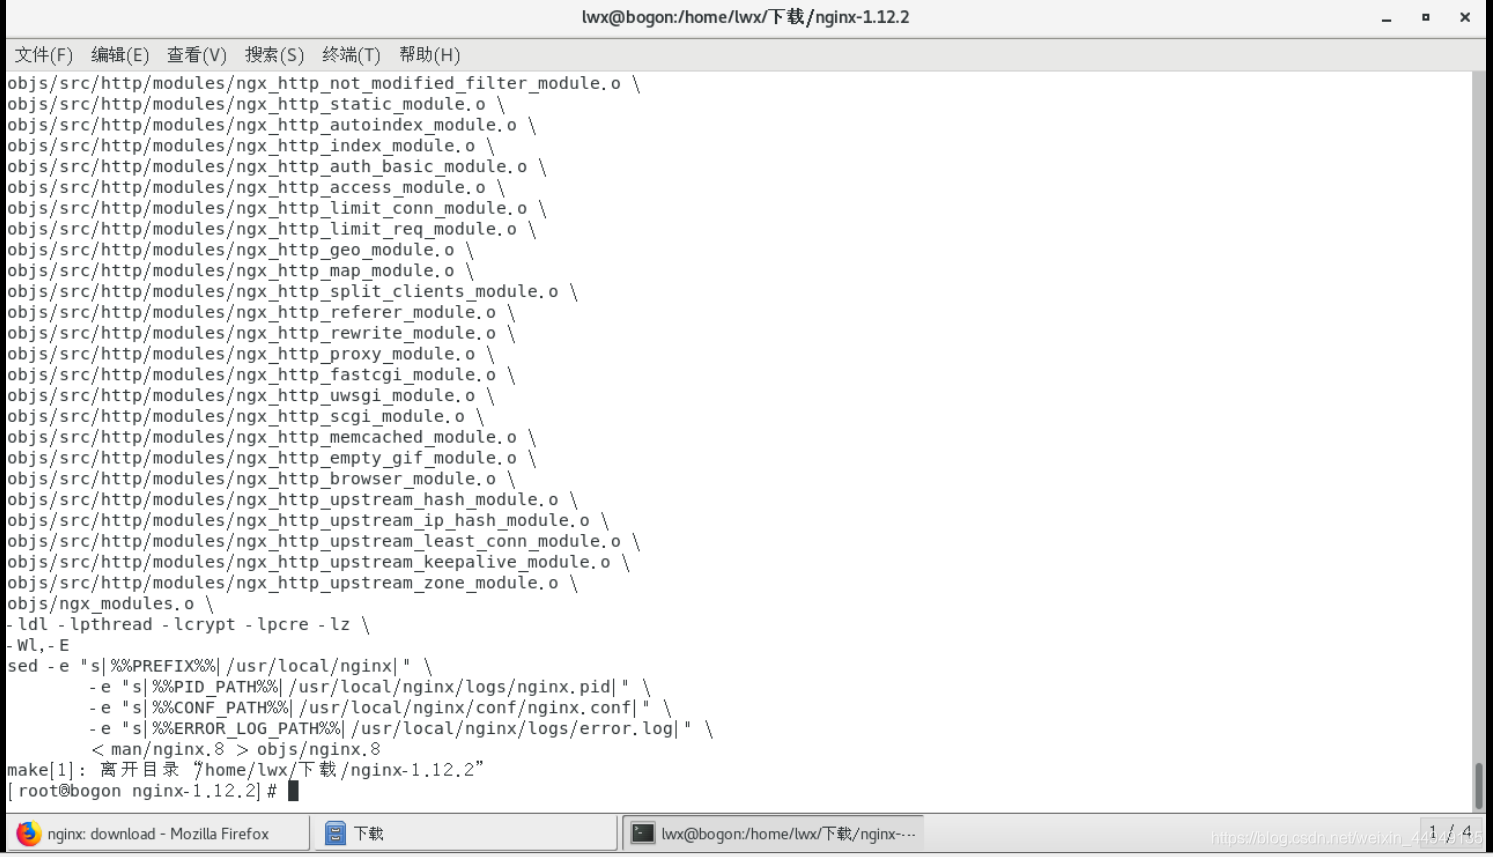Click the ngx_http_limit_conn_module.o line
The width and height of the screenshot is (1493, 857).
[277, 208]
